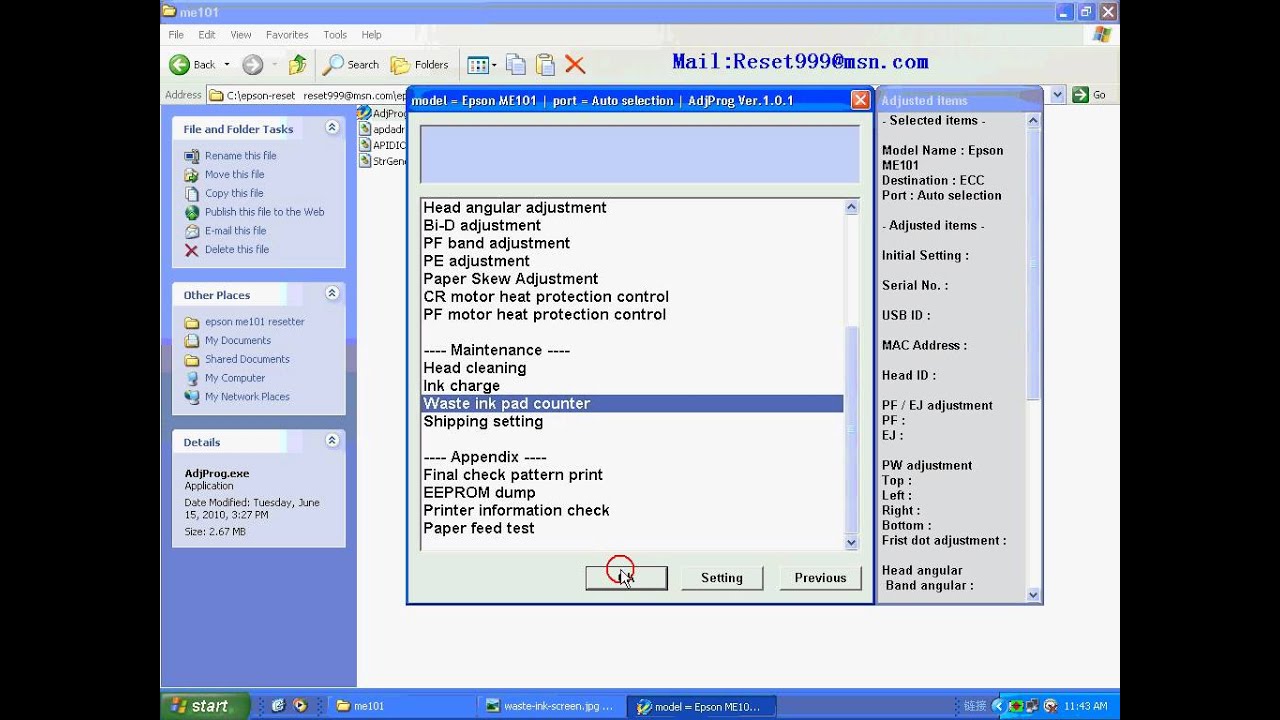Click the red Delete X toolbar icon

[x=575, y=65]
